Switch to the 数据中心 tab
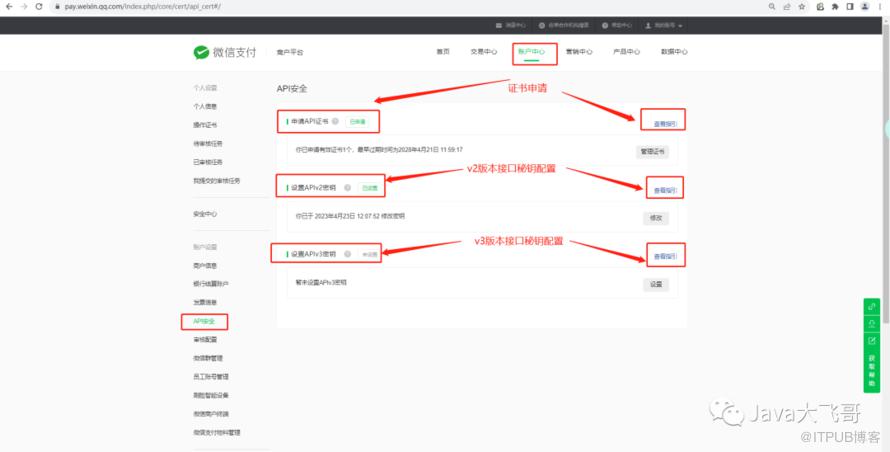This screenshot has height=452, width=890. click(674, 52)
